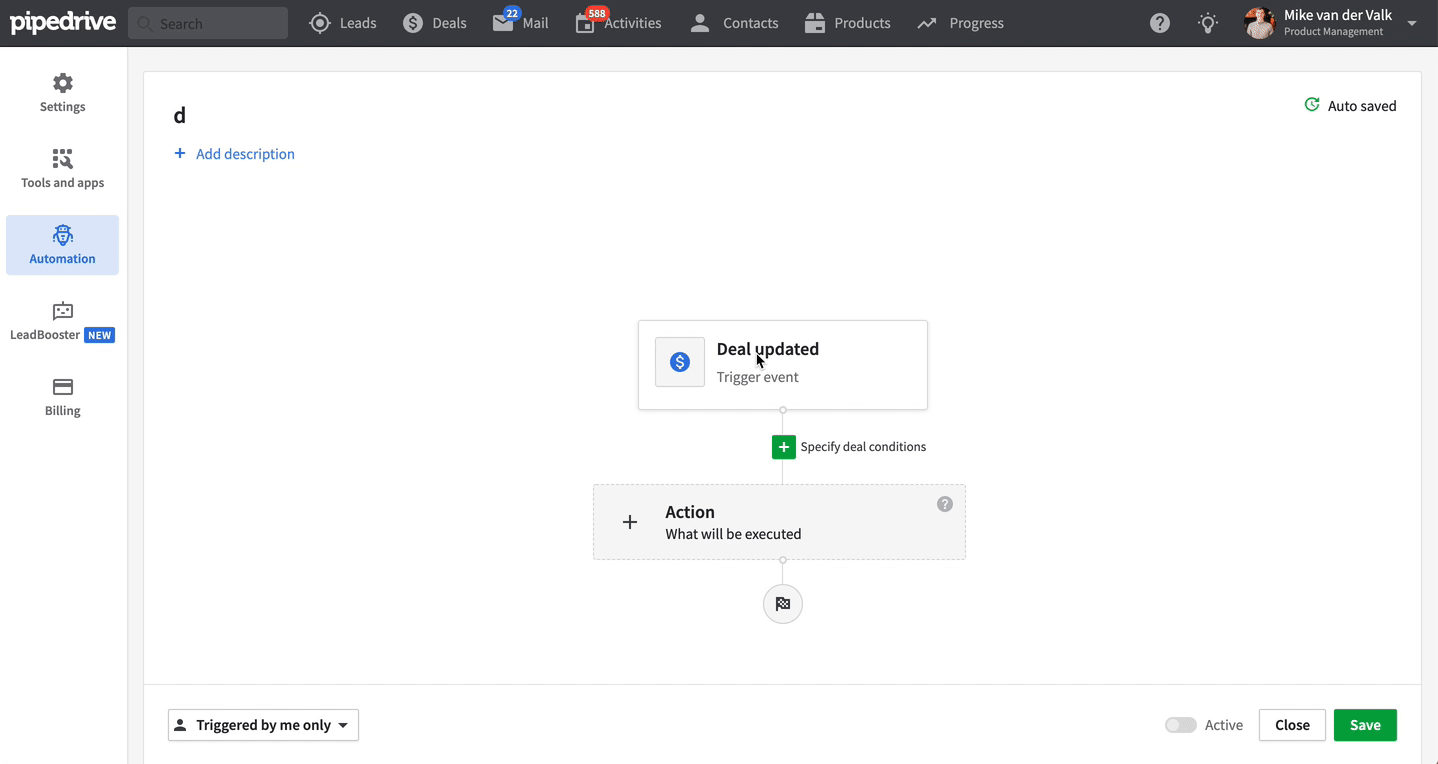Image resolution: width=1438 pixels, height=764 pixels.
Task: Open the Automation sidebar tab
Action: pos(62,245)
